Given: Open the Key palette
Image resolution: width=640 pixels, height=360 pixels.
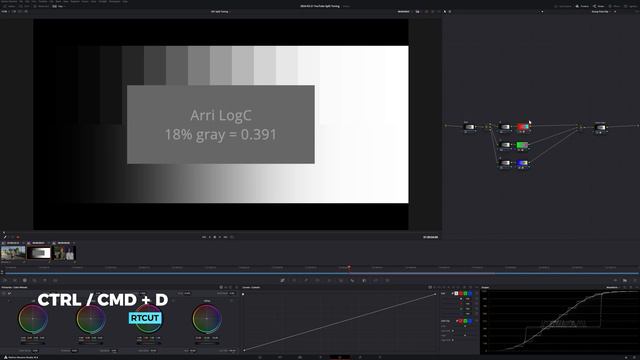Looking at the screenshot, I should click(x=364, y=280).
